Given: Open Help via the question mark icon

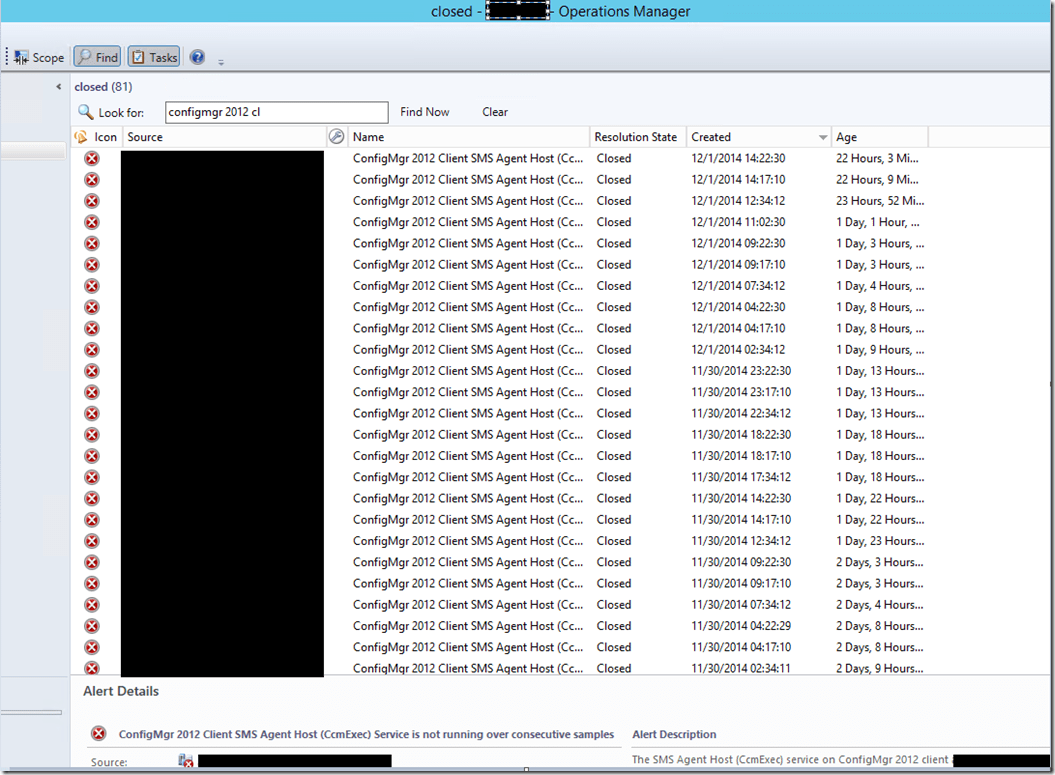Looking at the screenshot, I should click(x=197, y=58).
